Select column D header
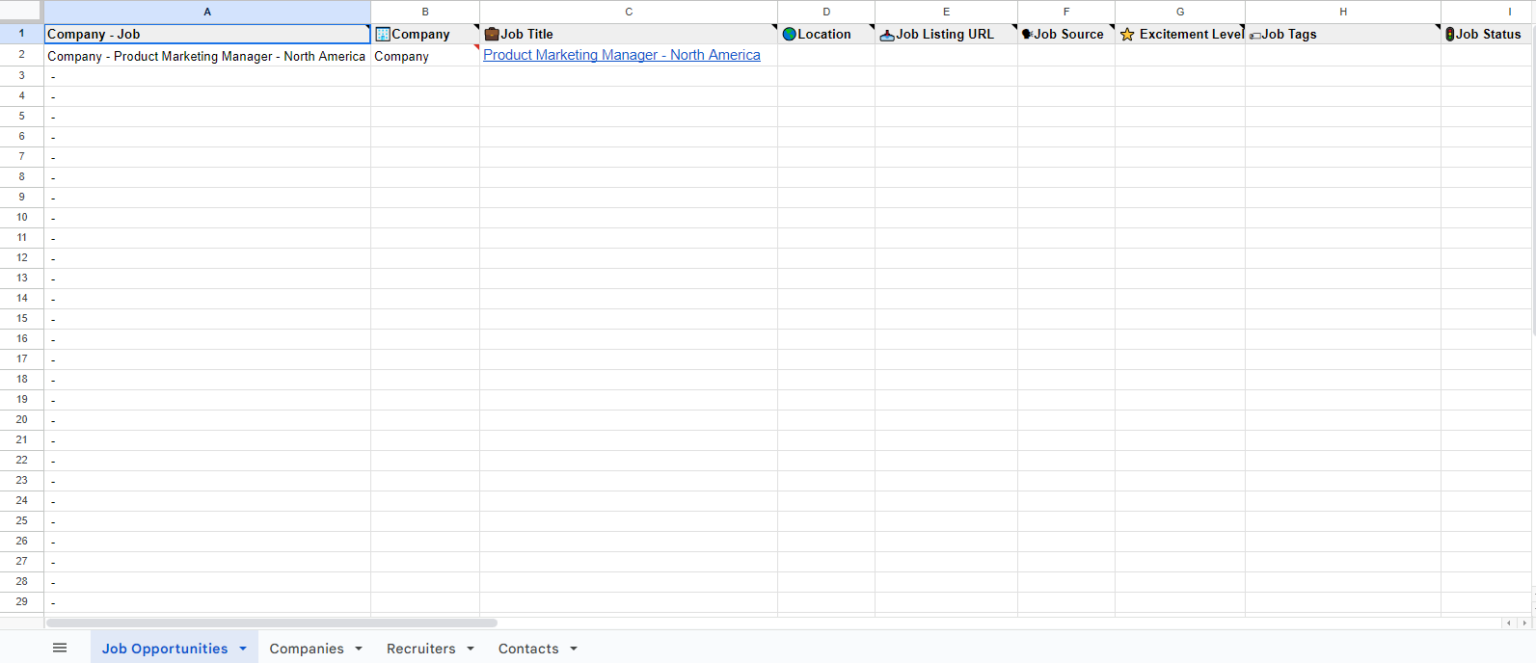1536x663 pixels. 826,12
